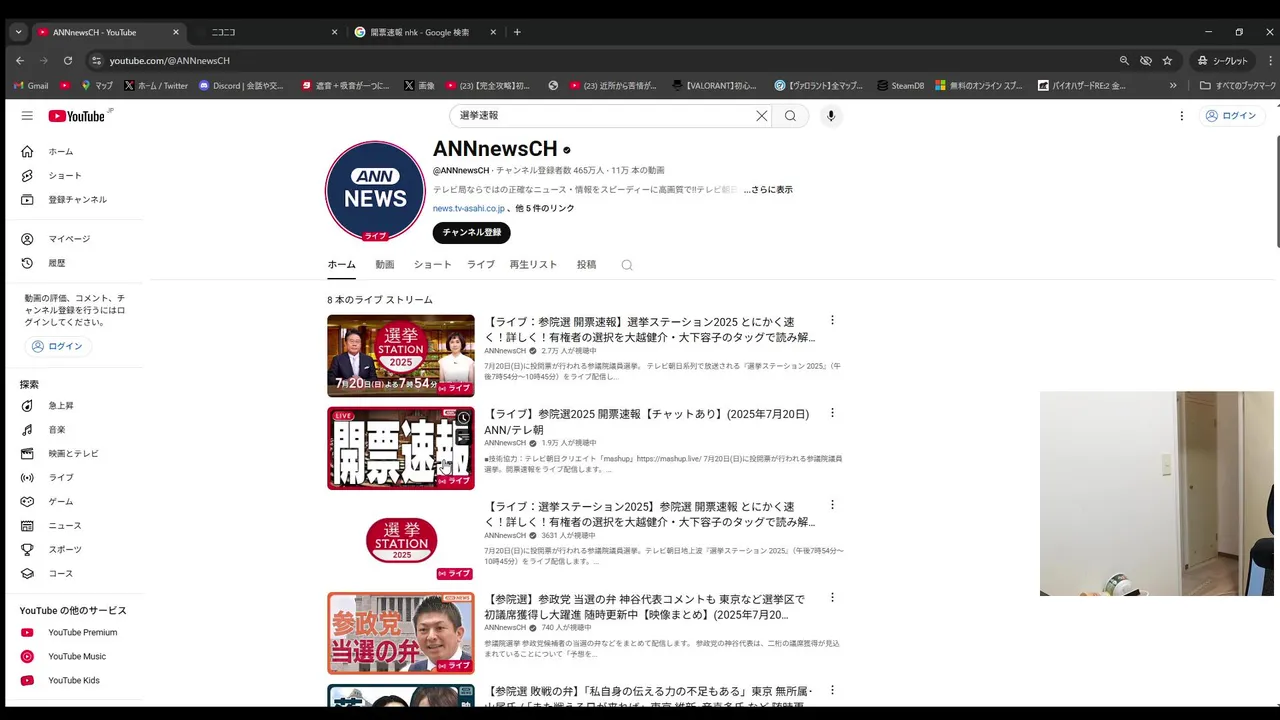
Task: Expand channel description with さらに表示
Action: pyautogui.click(x=768, y=190)
